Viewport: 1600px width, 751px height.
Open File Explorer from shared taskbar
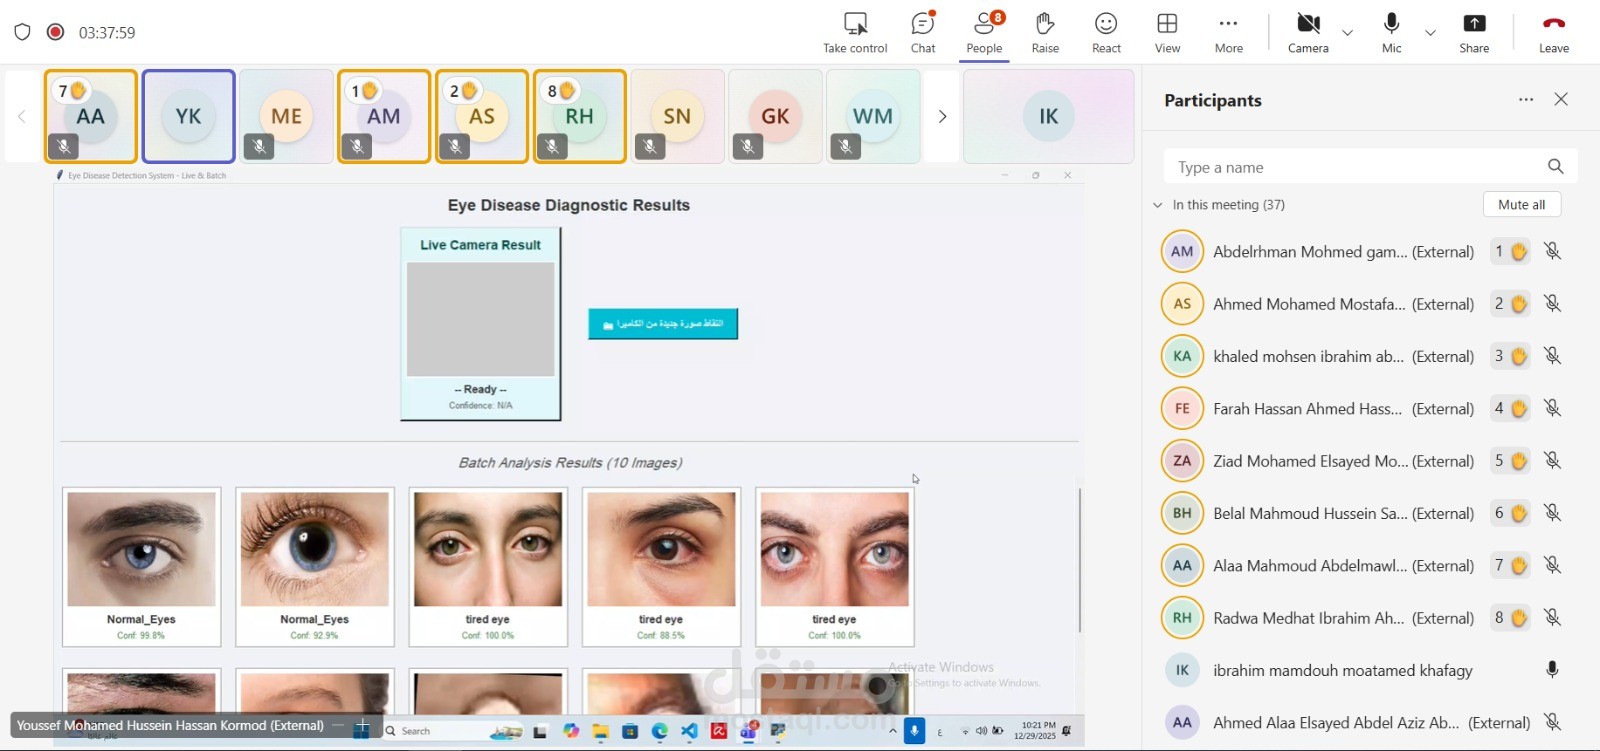[600, 731]
